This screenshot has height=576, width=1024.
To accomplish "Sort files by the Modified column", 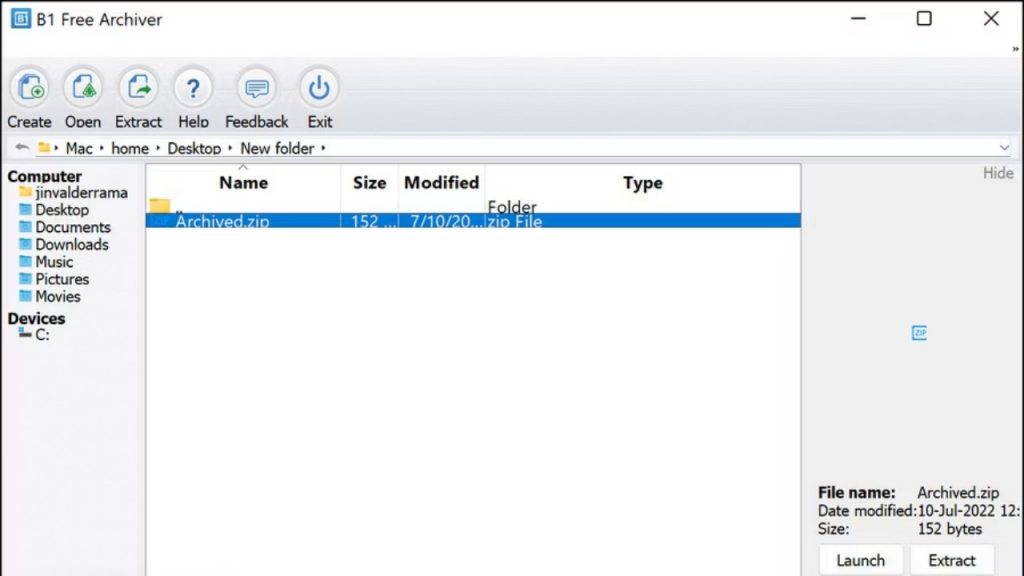I will 441,183.
